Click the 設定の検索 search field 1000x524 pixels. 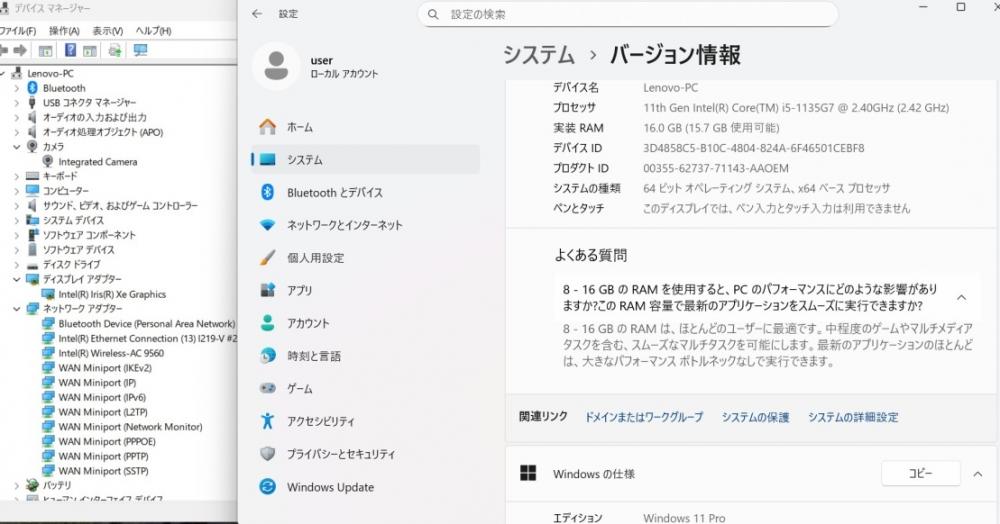tap(628, 14)
